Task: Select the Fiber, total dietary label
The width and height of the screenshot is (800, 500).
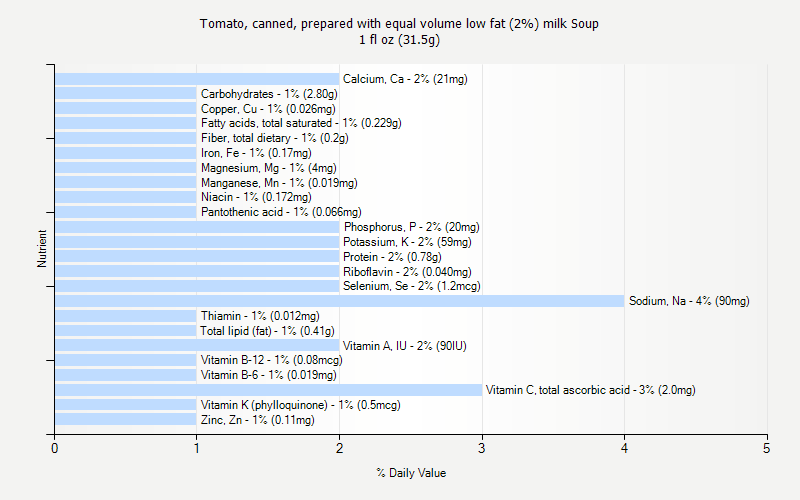Action: point(274,138)
